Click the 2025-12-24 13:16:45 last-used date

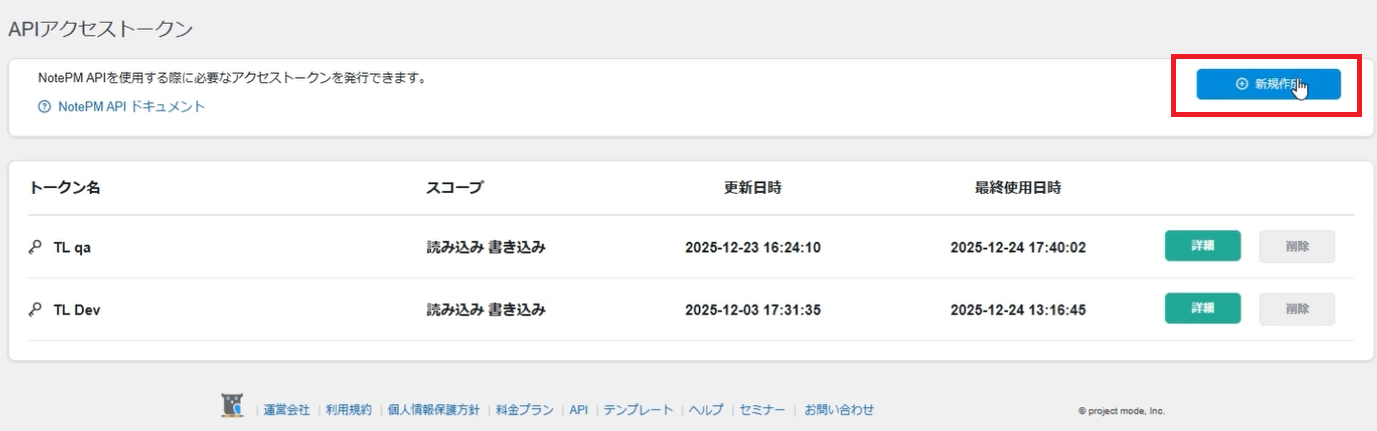point(1018,310)
